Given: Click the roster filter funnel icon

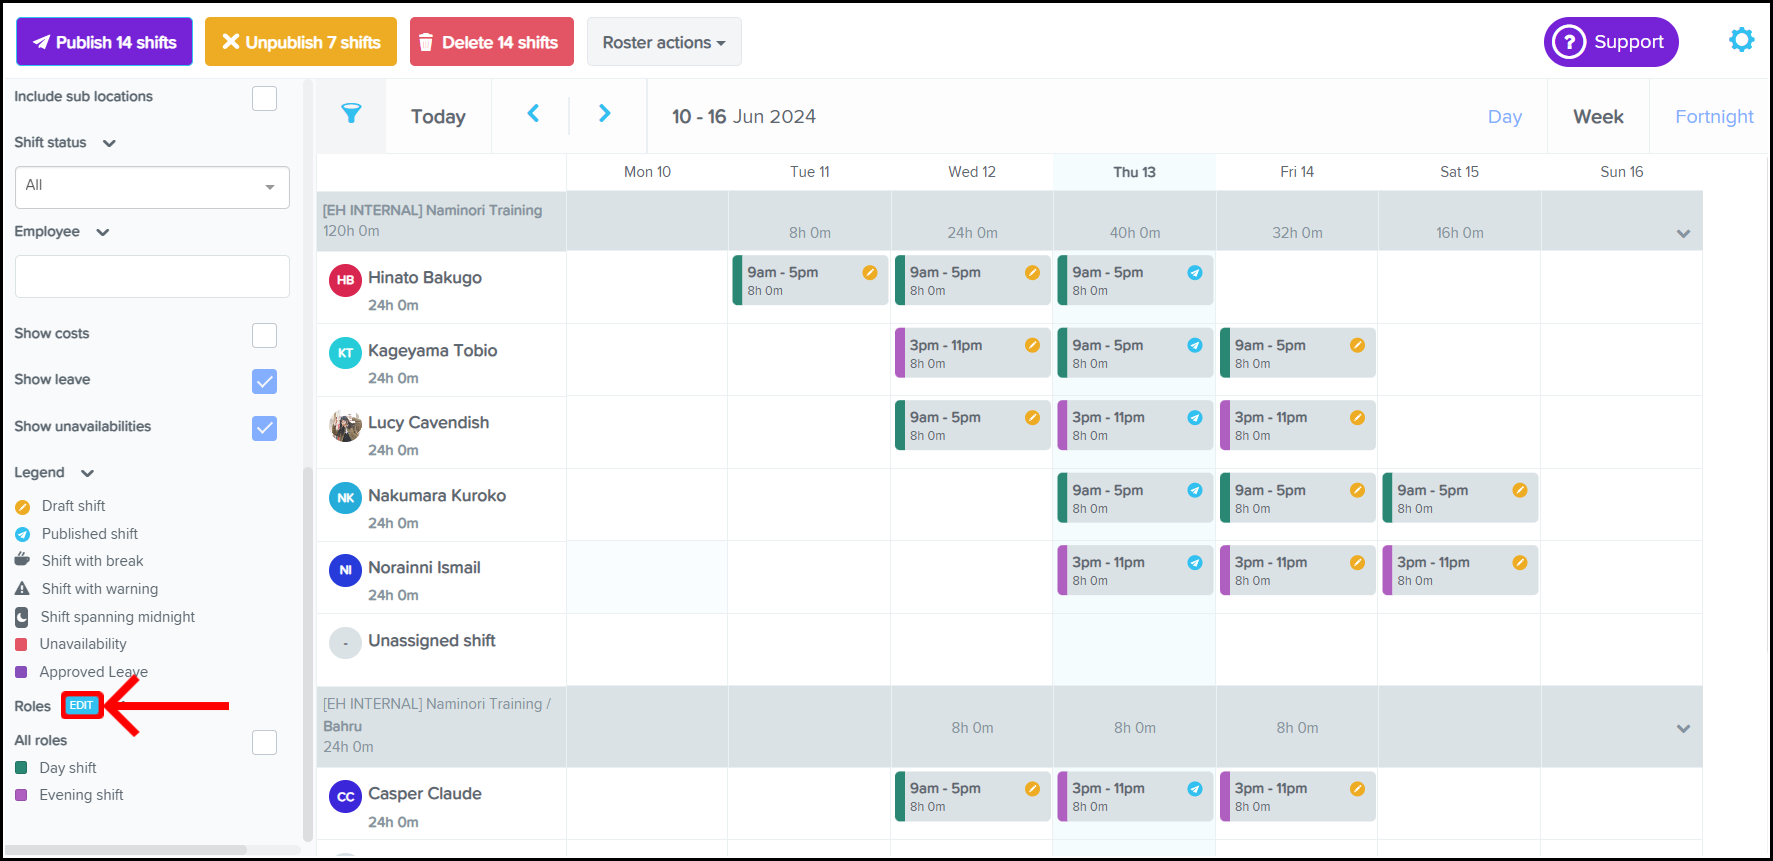Looking at the screenshot, I should point(351,114).
